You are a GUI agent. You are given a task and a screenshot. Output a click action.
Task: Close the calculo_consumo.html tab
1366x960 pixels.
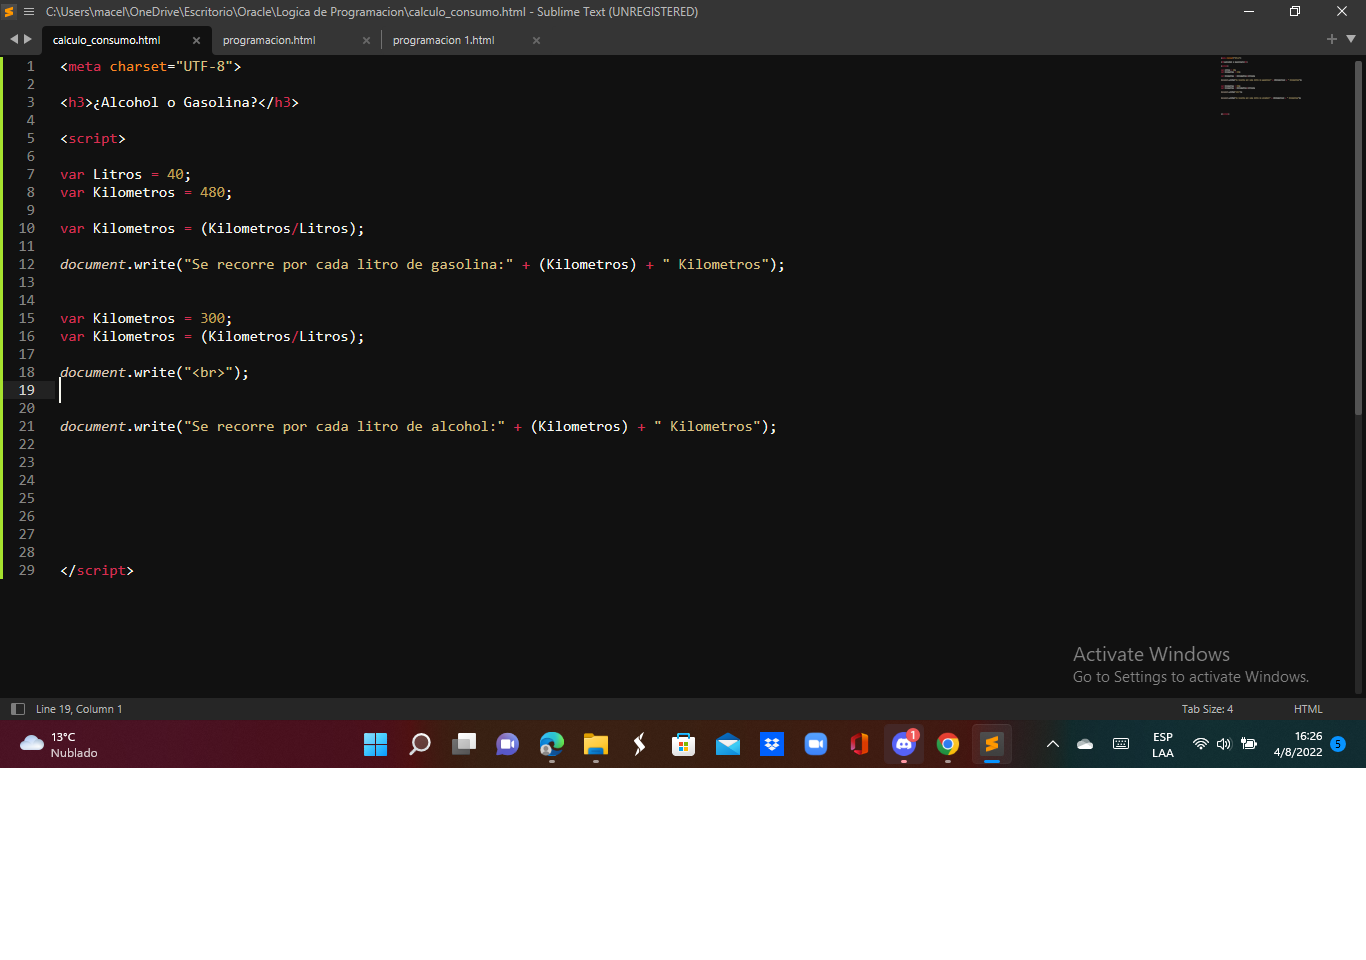[x=196, y=41]
